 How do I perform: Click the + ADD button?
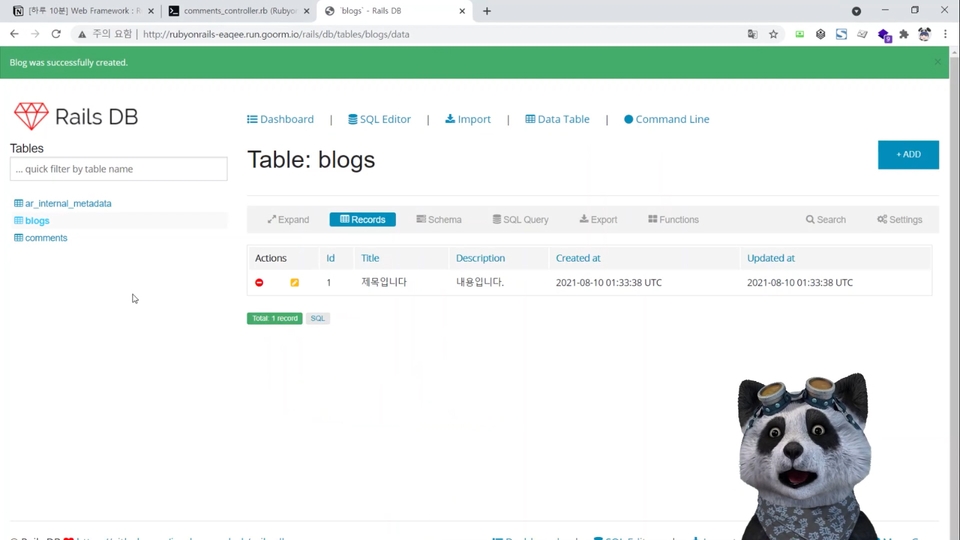pos(908,154)
